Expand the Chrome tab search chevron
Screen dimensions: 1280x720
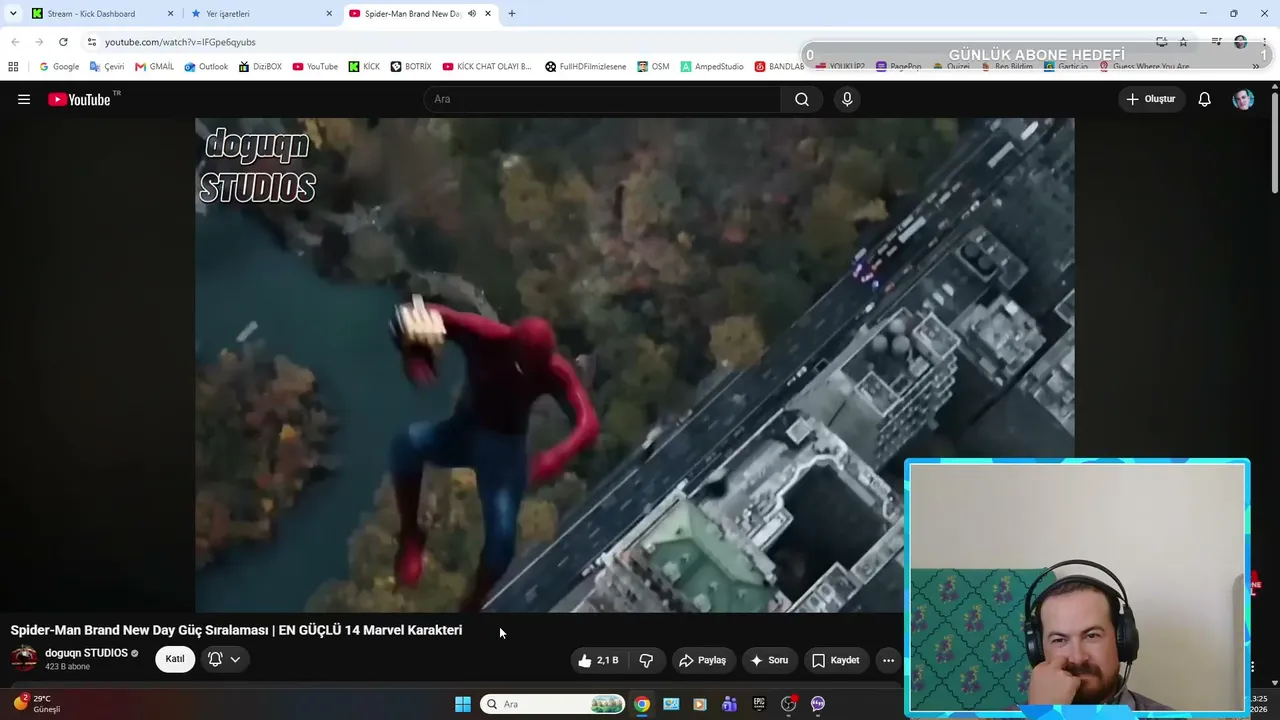14,14
